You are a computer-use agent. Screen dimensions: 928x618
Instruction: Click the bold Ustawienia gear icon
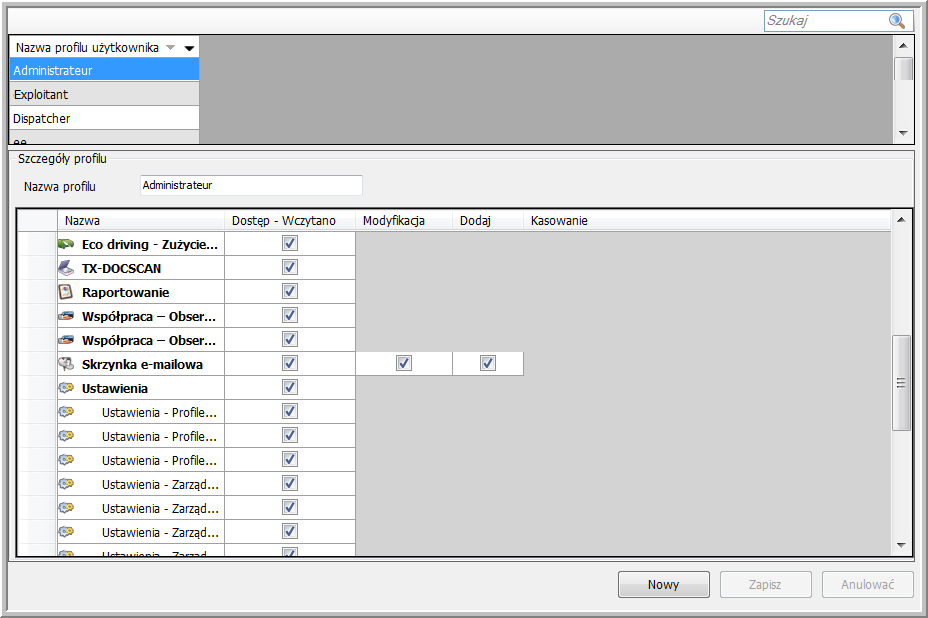click(x=67, y=388)
